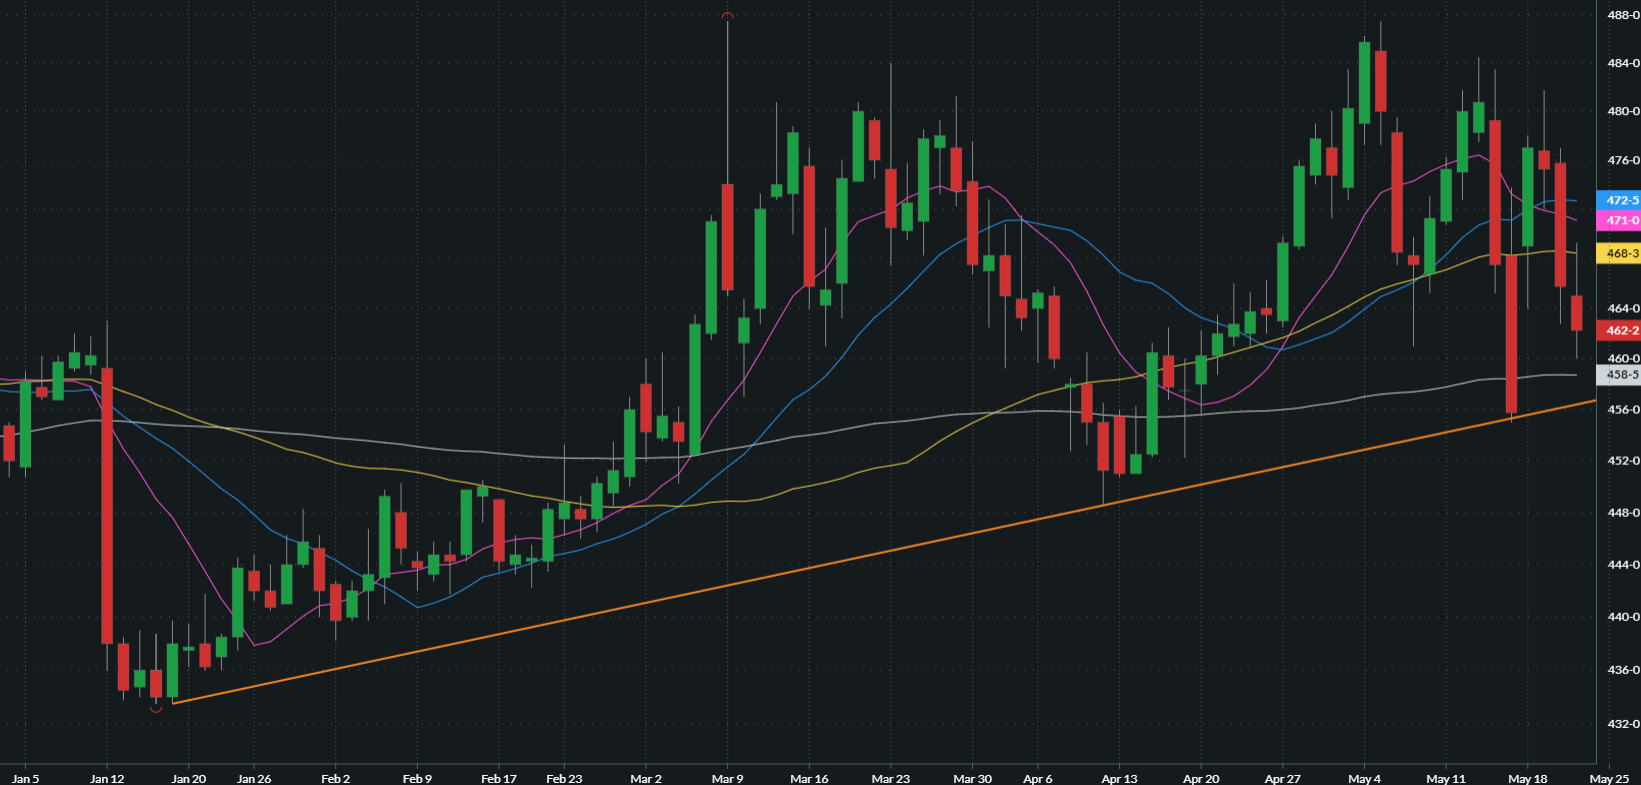Click the Jan 12 date label

click(107, 778)
